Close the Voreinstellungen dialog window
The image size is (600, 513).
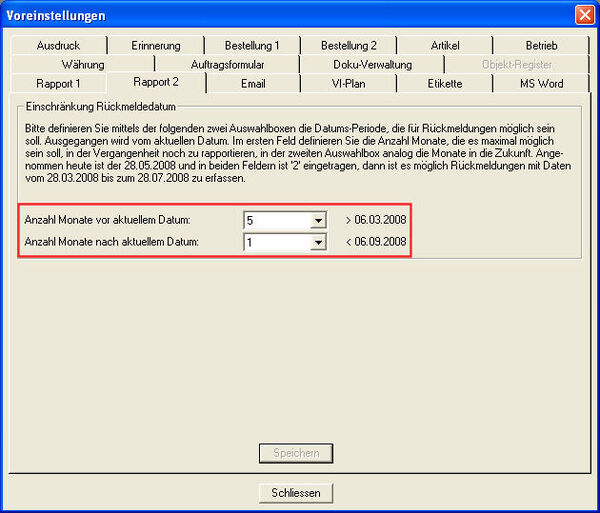pos(584,15)
